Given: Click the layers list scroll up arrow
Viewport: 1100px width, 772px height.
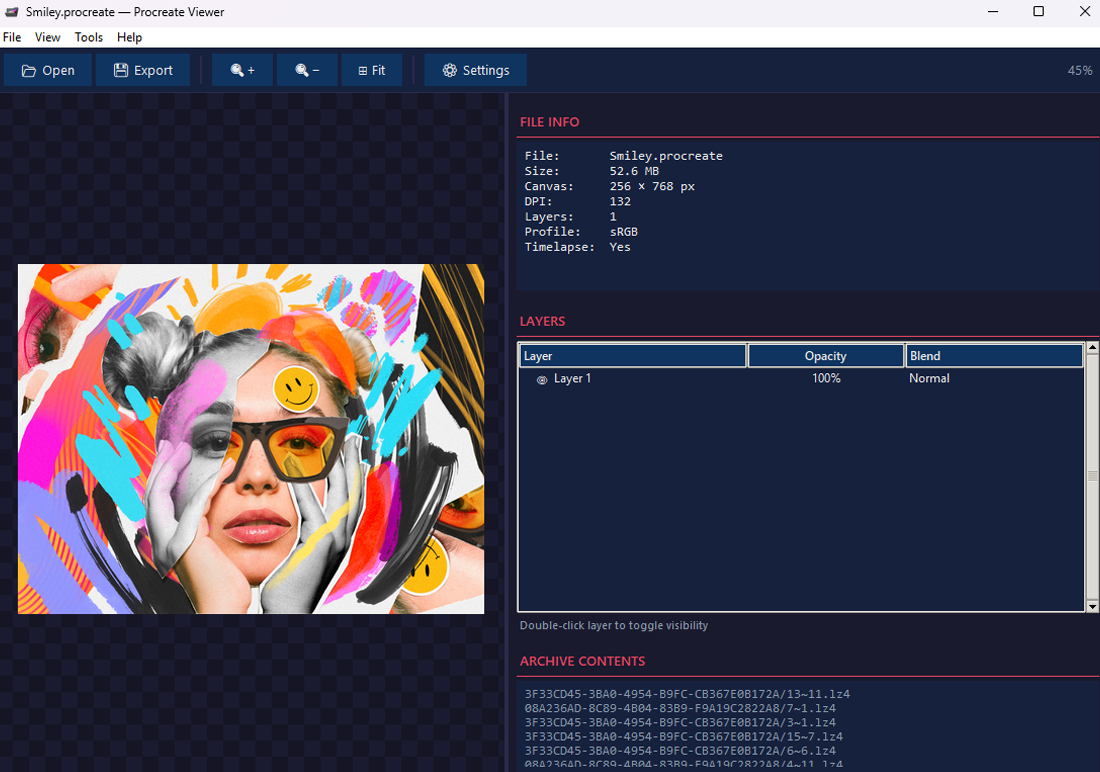Looking at the screenshot, I should pyautogui.click(x=1092, y=348).
